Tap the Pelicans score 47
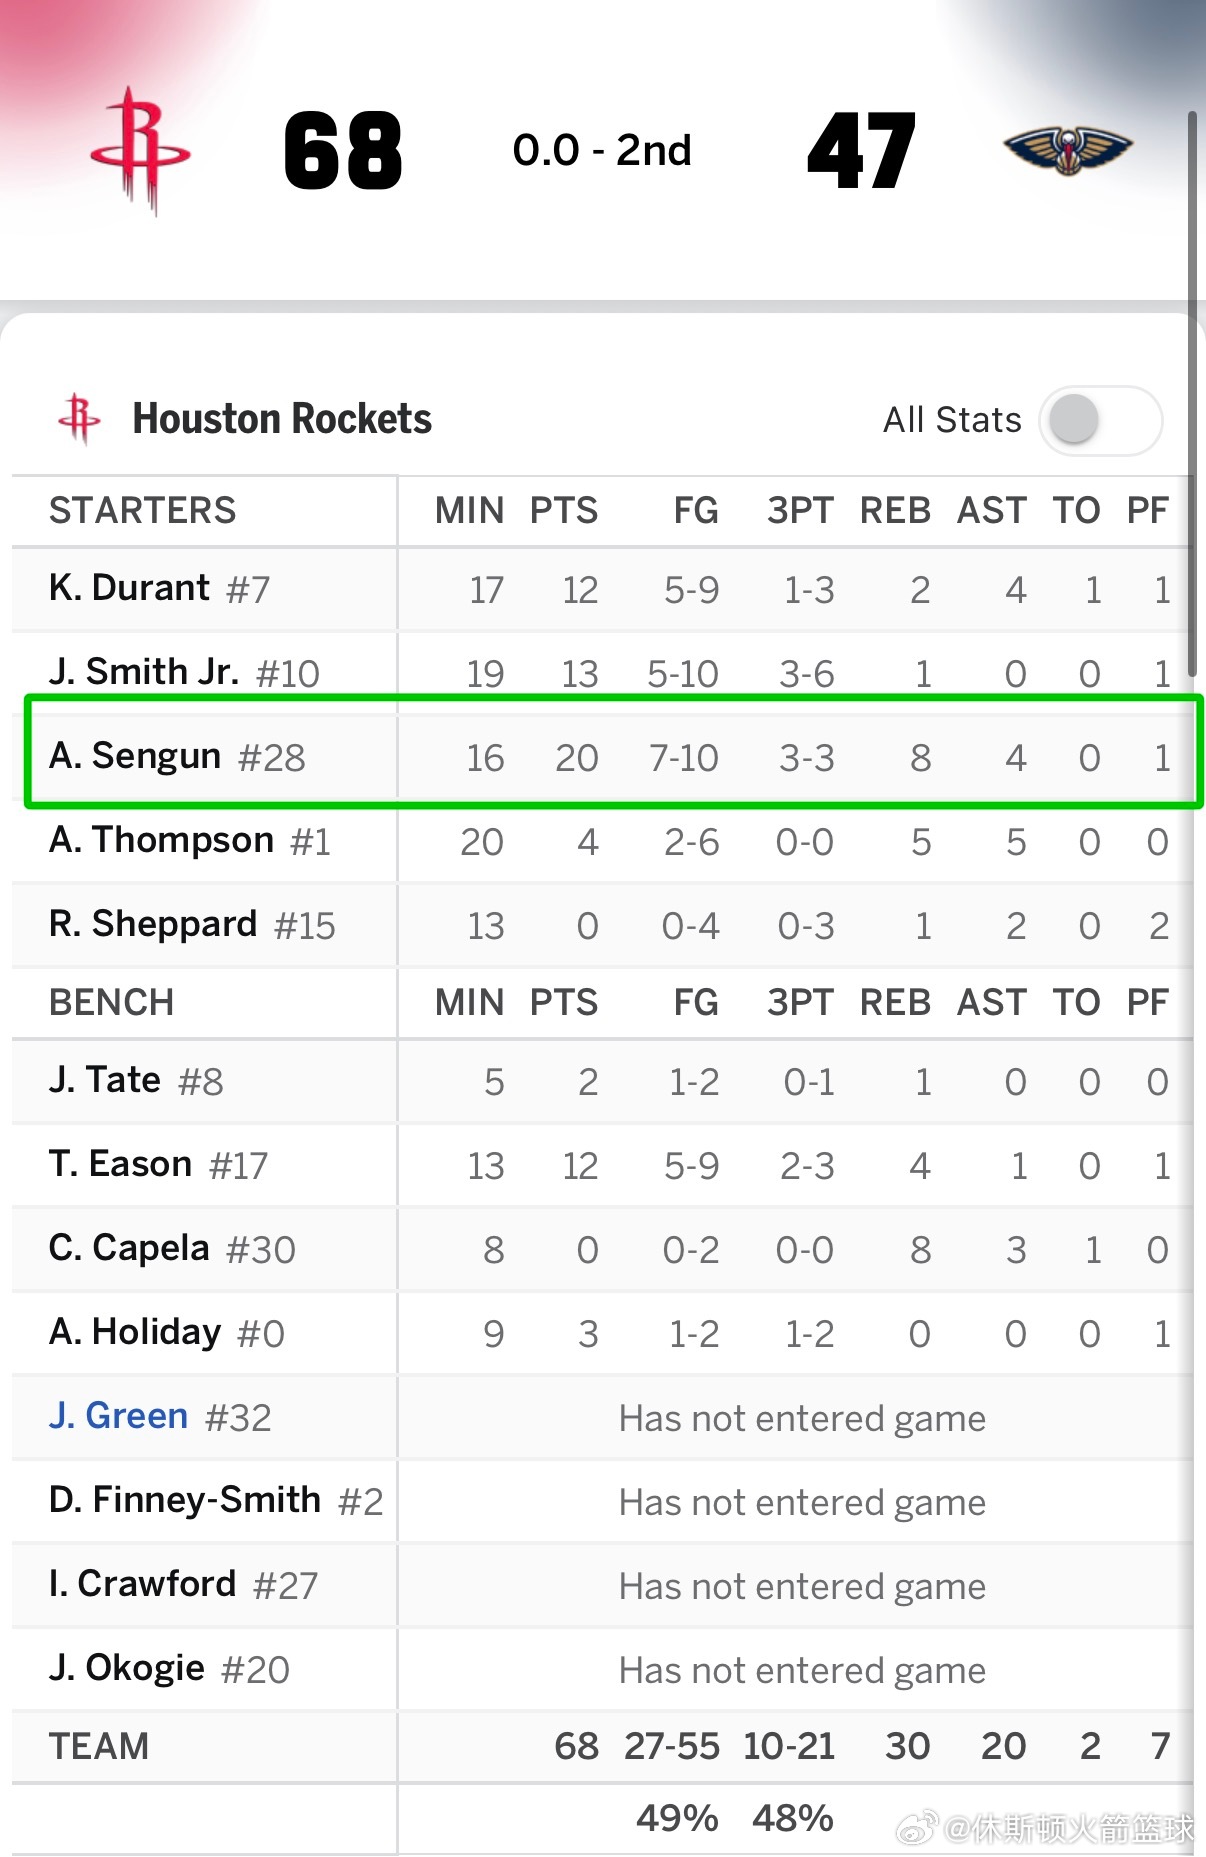This screenshot has height=1857, width=1206. 861,151
